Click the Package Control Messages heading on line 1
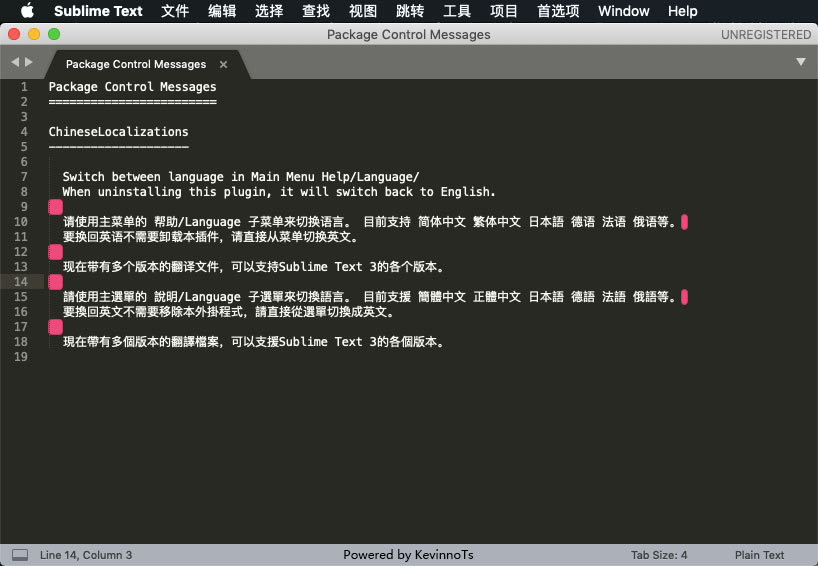This screenshot has width=818, height=566. (x=133, y=87)
